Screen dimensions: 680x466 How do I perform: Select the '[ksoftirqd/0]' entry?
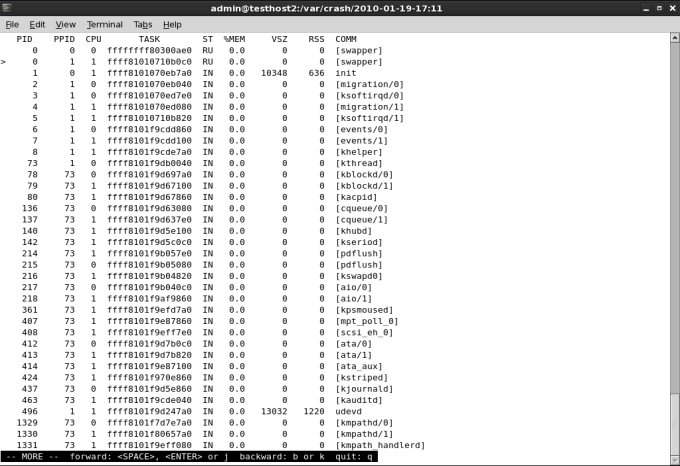369,95
